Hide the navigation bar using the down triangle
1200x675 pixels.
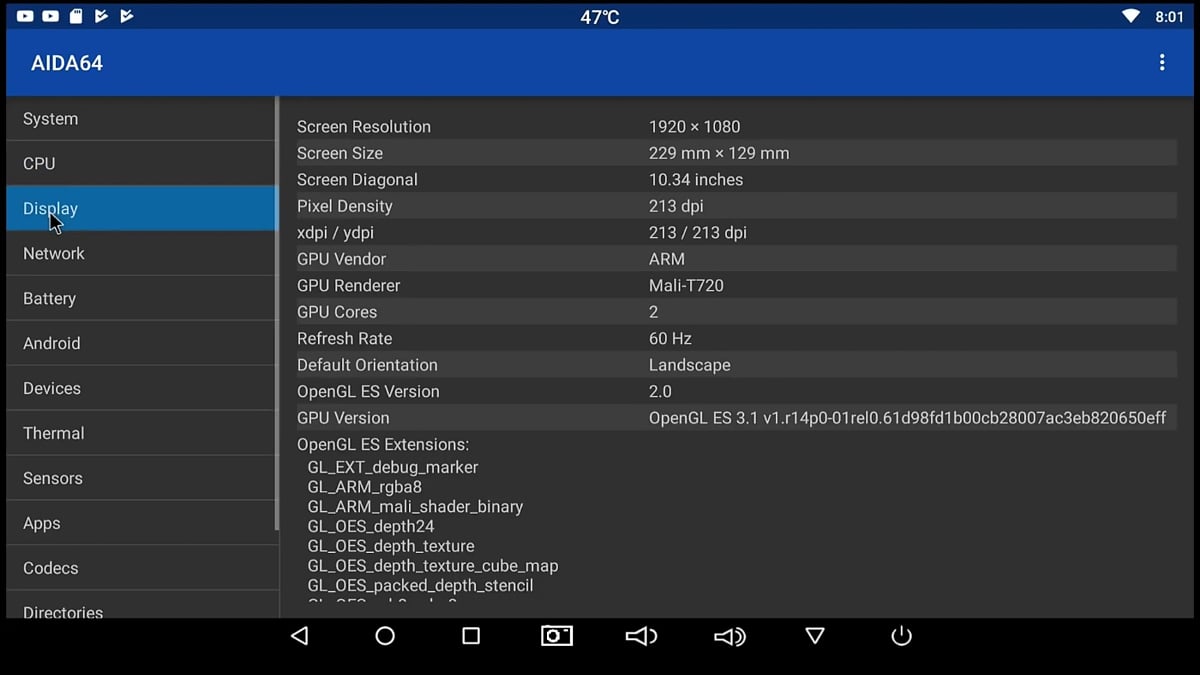click(x=815, y=636)
